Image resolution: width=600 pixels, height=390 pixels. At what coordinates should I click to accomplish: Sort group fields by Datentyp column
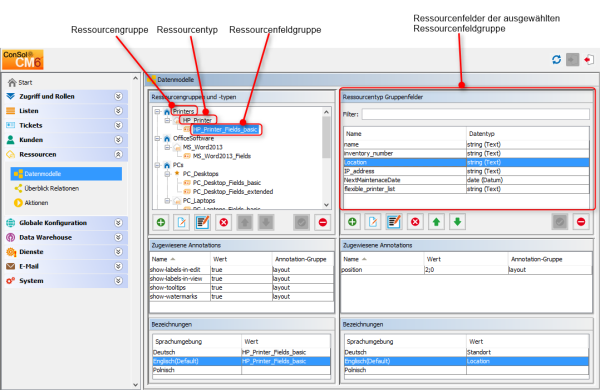coord(528,134)
